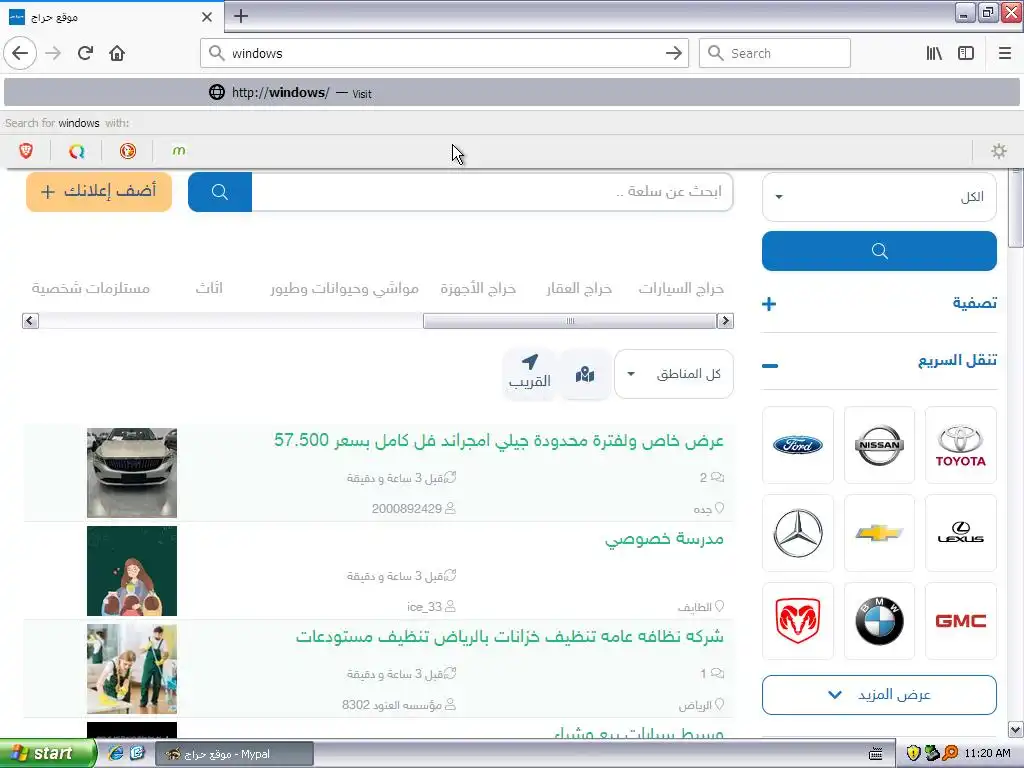This screenshot has width=1024, height=768.
Task: Visit http://windows/ suggestion
Action: (511, 93)
